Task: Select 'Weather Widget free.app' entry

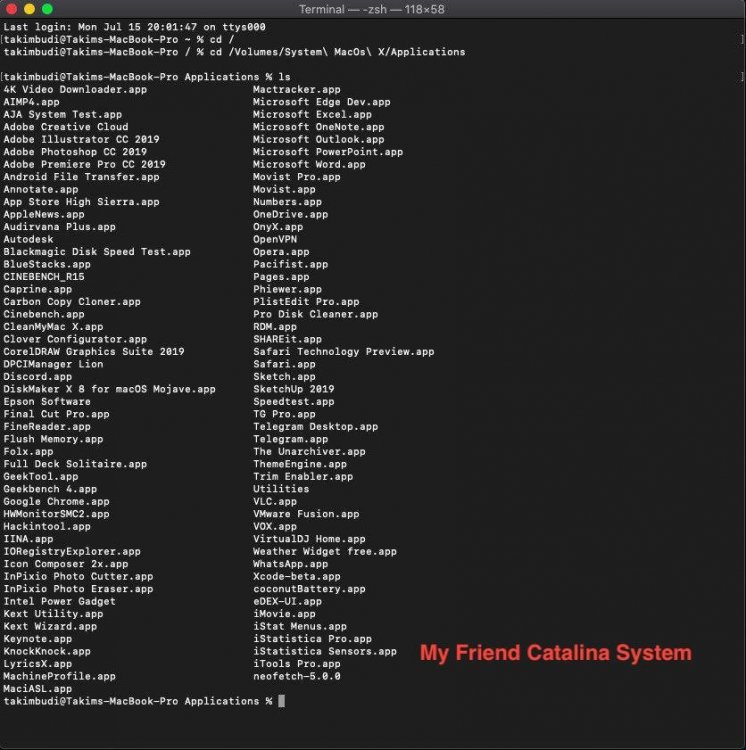Action: [x=325, y=551]
